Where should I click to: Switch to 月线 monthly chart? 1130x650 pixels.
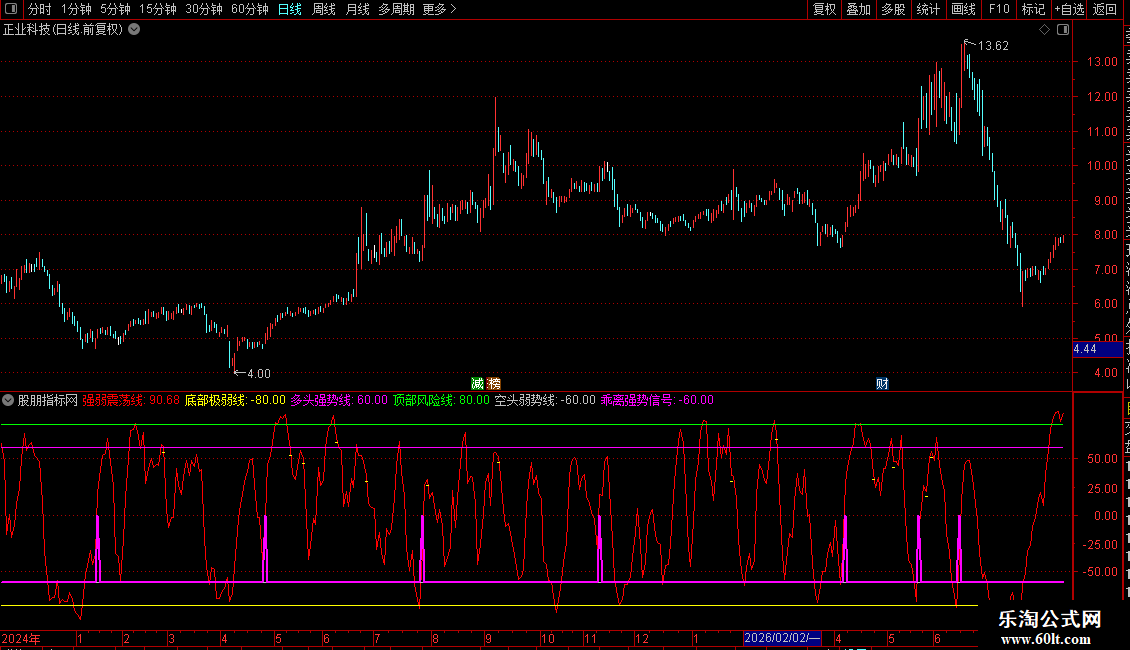click(357, 9)
